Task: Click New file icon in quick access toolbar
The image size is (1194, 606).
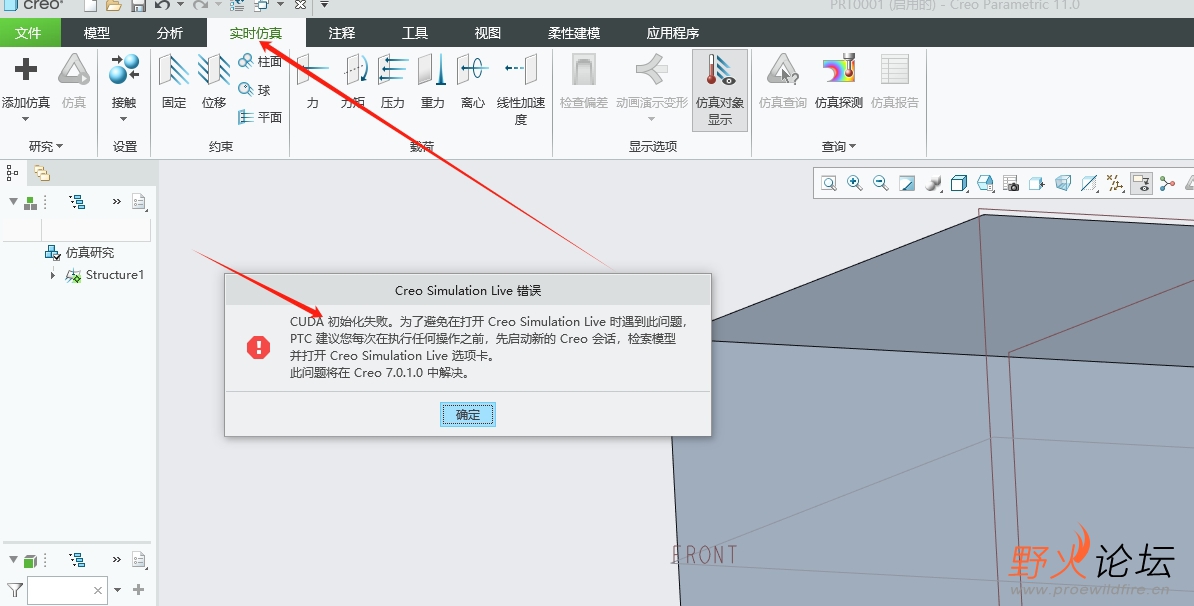Action: pos(91,5)
